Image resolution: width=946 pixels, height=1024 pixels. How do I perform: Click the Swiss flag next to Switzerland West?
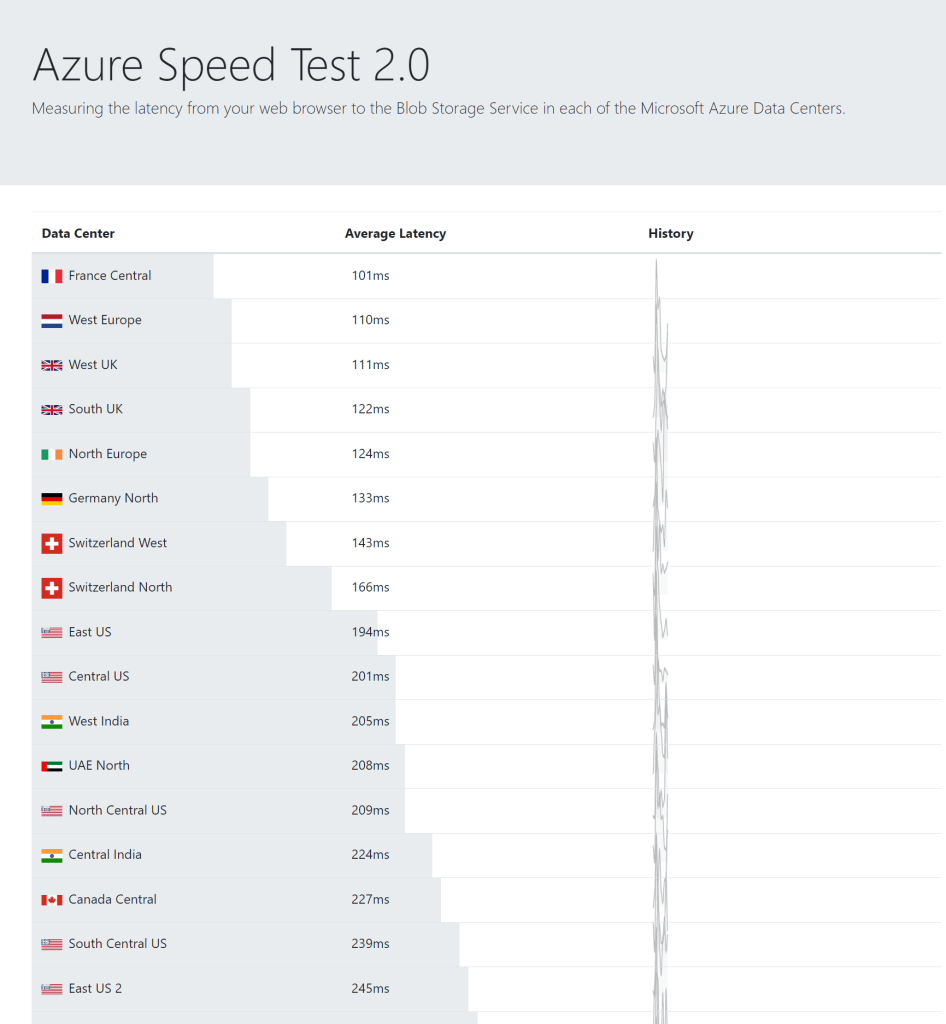click(51, 543)
